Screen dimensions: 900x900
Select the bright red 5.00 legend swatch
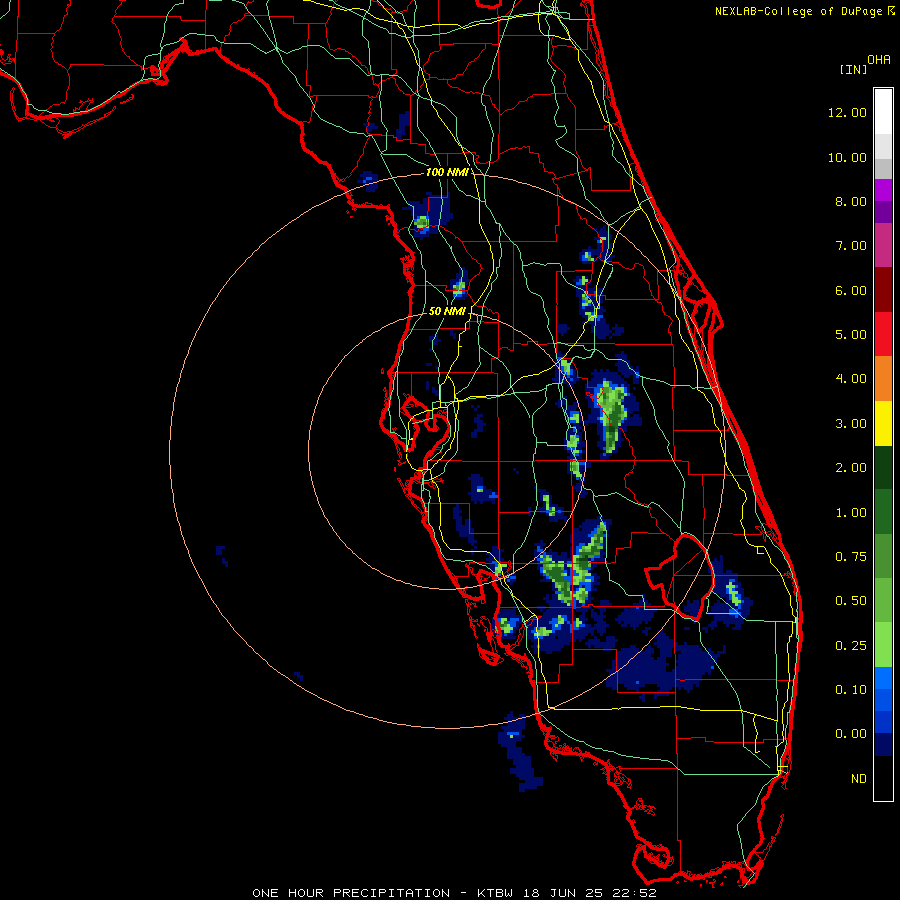[883, 335]
